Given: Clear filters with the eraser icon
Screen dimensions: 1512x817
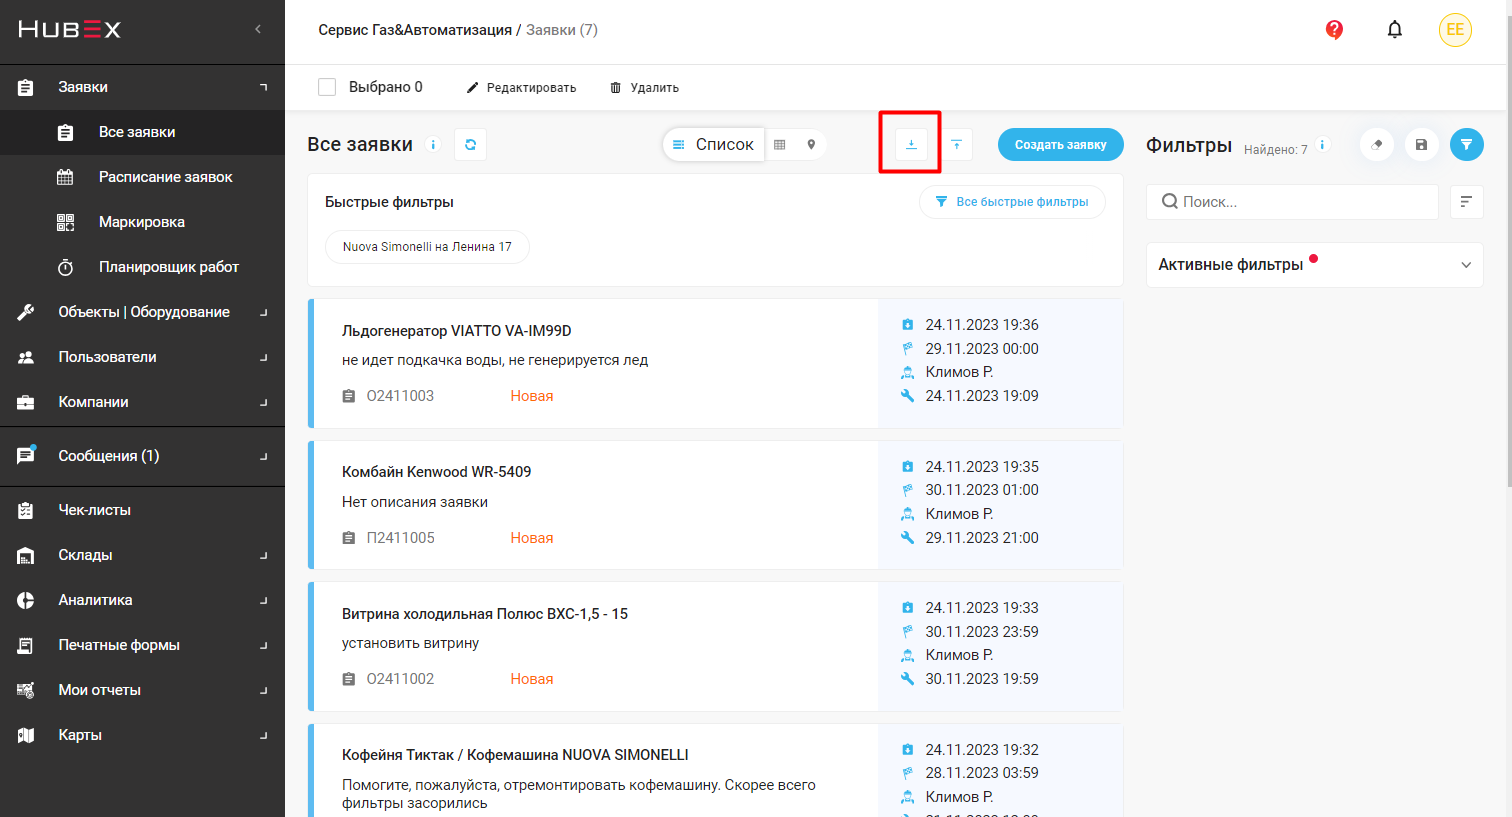Looking at the screenshot, I should coord(1376,145).
